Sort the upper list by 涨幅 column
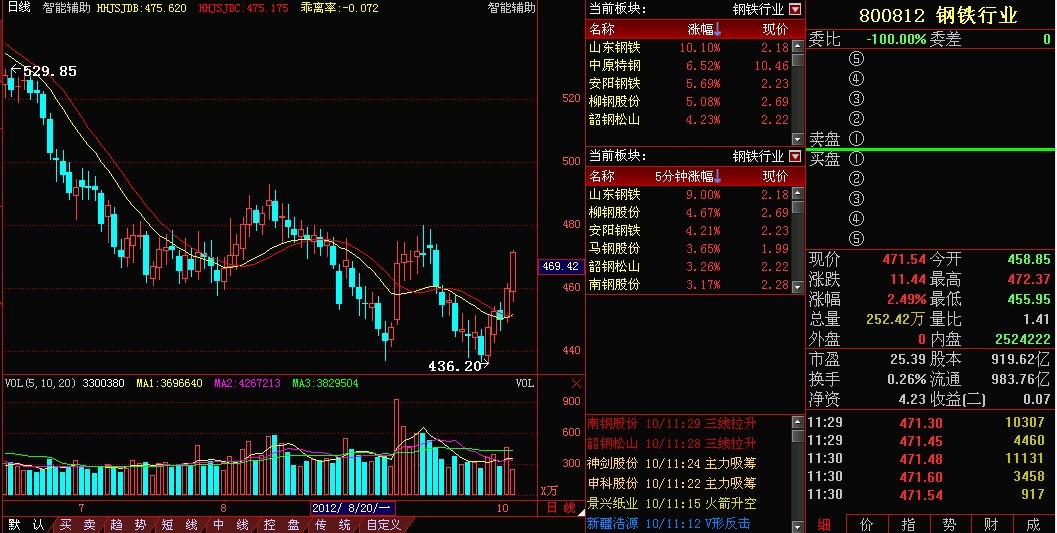 click(704, 29)
